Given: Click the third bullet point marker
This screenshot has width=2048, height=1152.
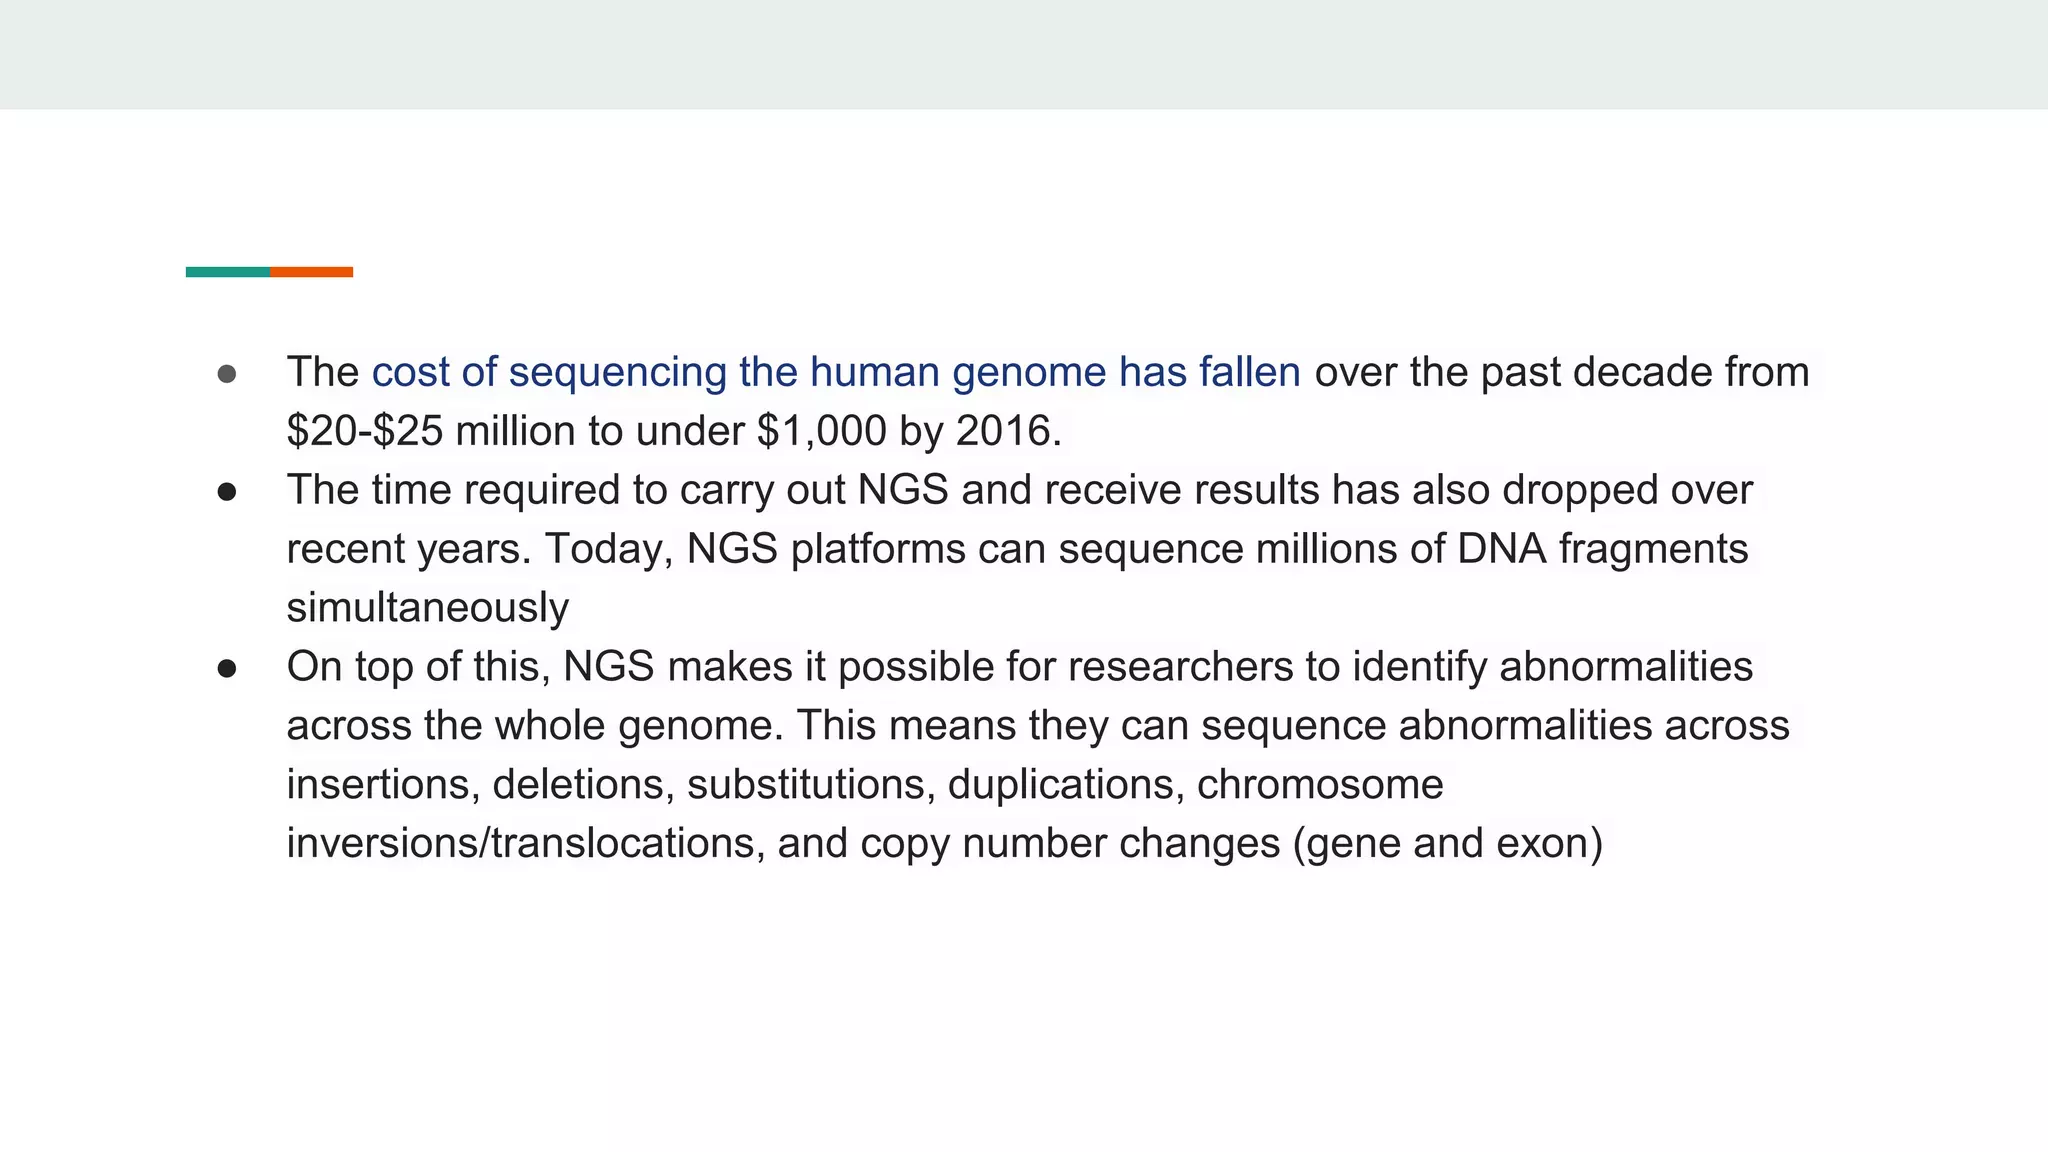Looking at the screenshot, I should 227,668.
